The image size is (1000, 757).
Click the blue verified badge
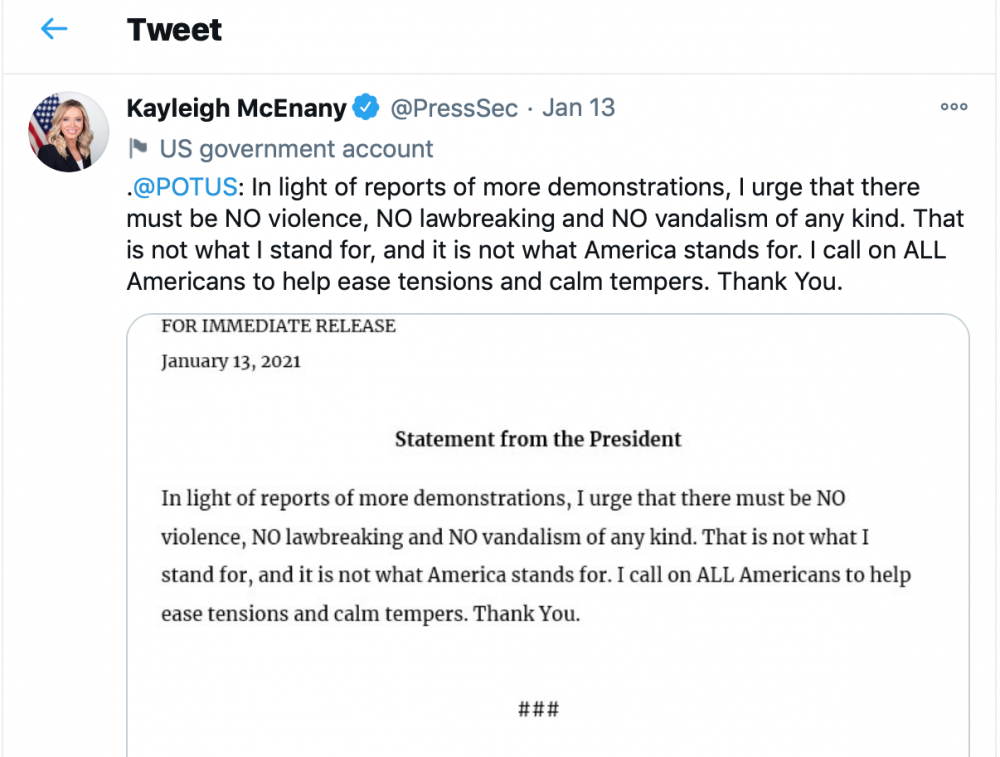[x=366, y=108]
